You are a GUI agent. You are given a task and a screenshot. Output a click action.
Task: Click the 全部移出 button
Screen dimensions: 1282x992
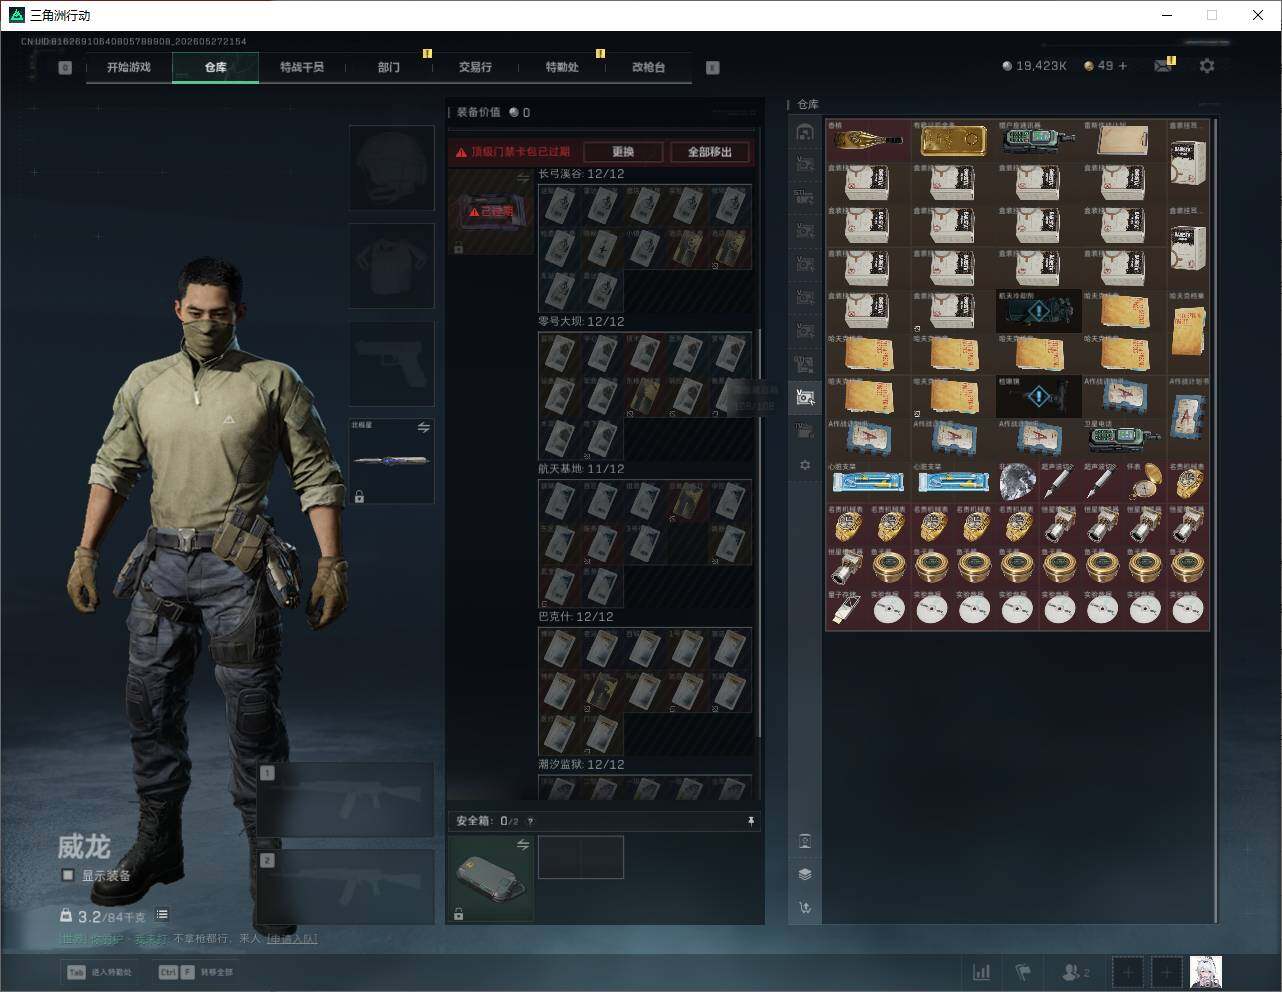710,152
